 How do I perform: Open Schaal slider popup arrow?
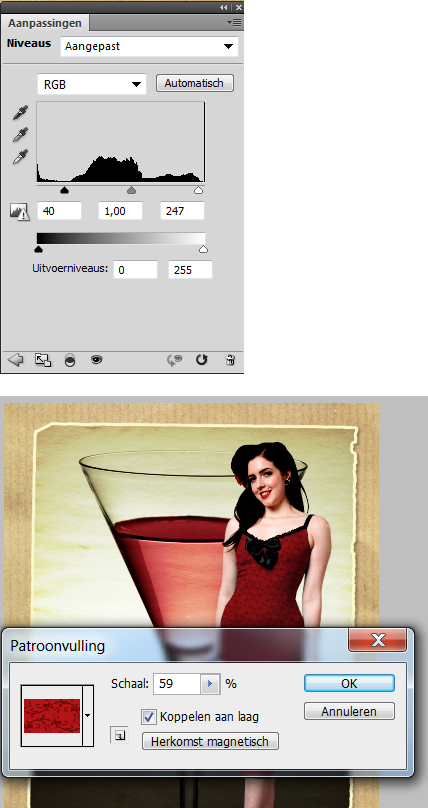pyautogui.click(x=210, y=684)
